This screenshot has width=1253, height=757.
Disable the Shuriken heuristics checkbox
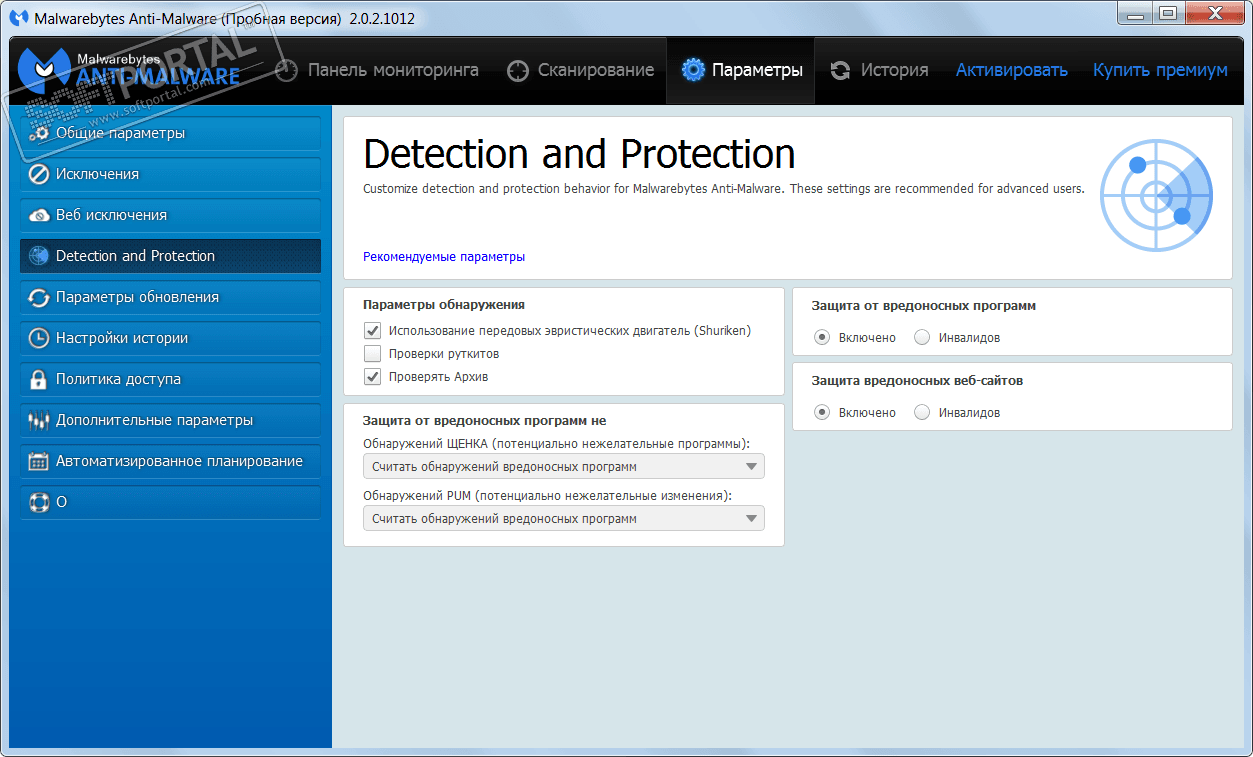(372, 330)
